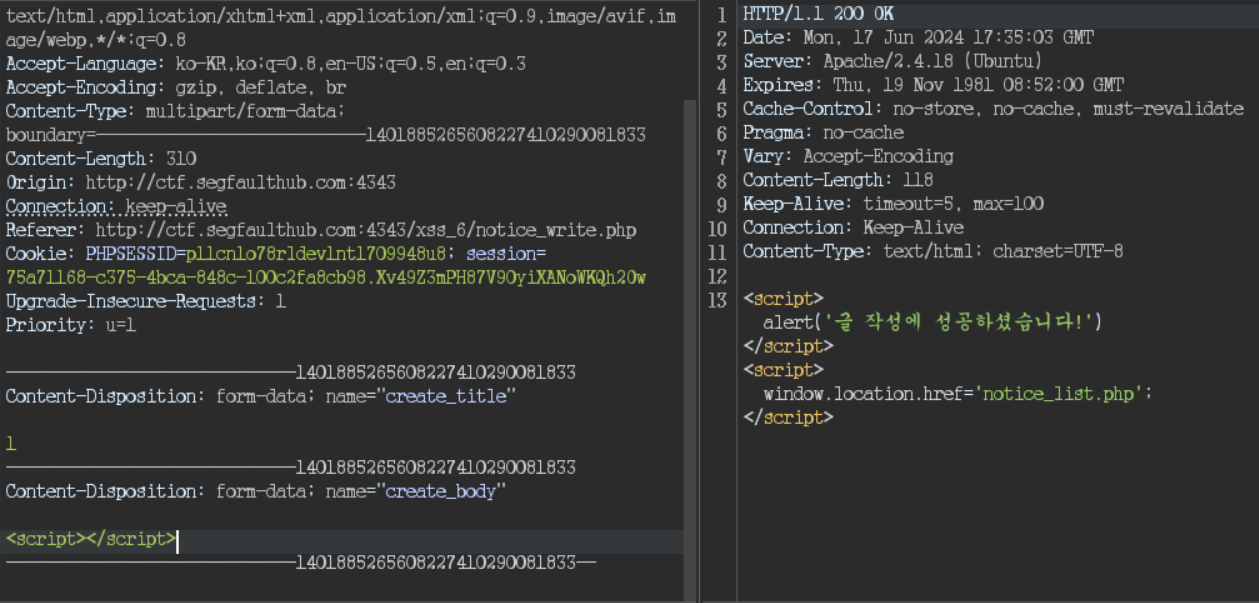Click the Expires header line
Image resolution: width=1259 pixels, height=603 pixels.
coord(933,85)
